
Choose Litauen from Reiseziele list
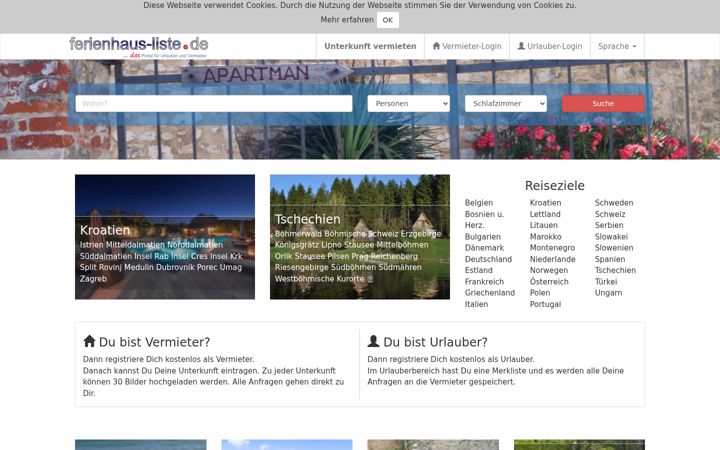pyautogui.click(x=544, y=225)
